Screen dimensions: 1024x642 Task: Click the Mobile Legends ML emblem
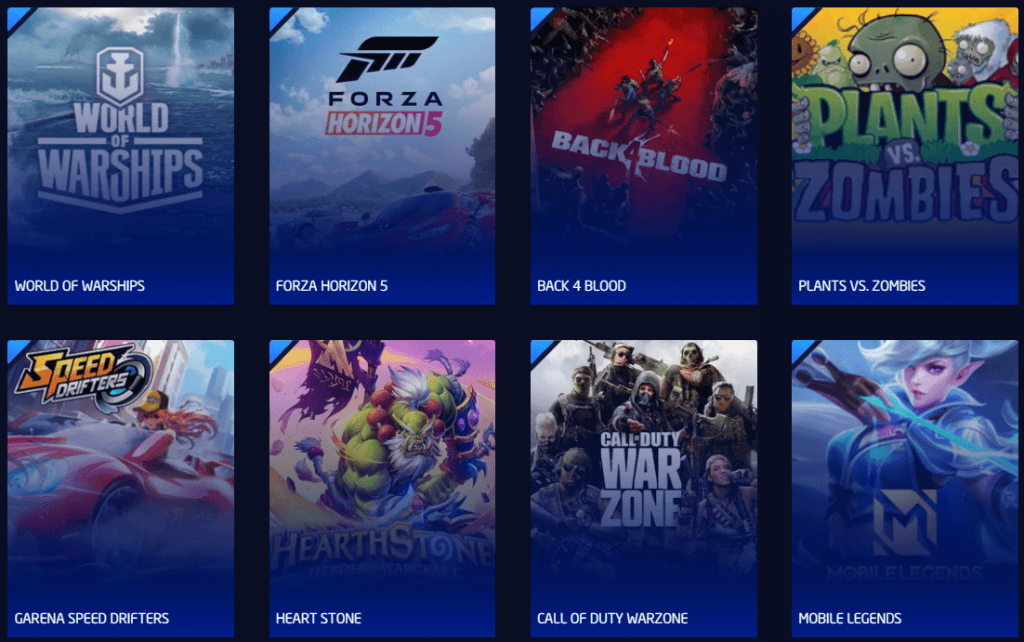point(905,523)
